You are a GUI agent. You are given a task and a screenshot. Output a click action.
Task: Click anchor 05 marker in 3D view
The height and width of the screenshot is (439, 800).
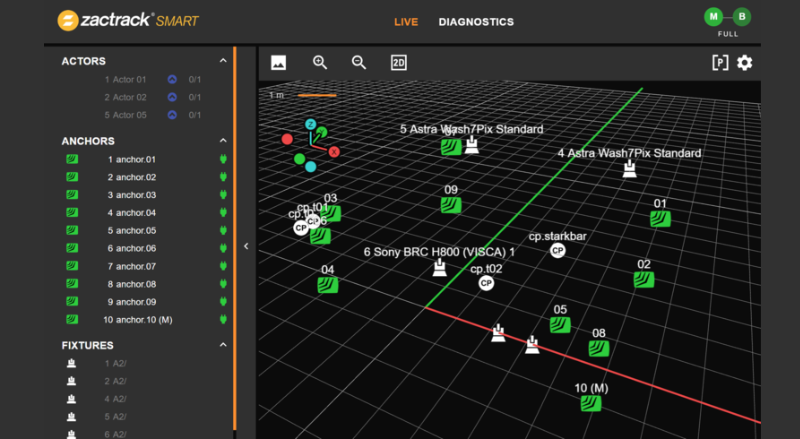[560, 325]
